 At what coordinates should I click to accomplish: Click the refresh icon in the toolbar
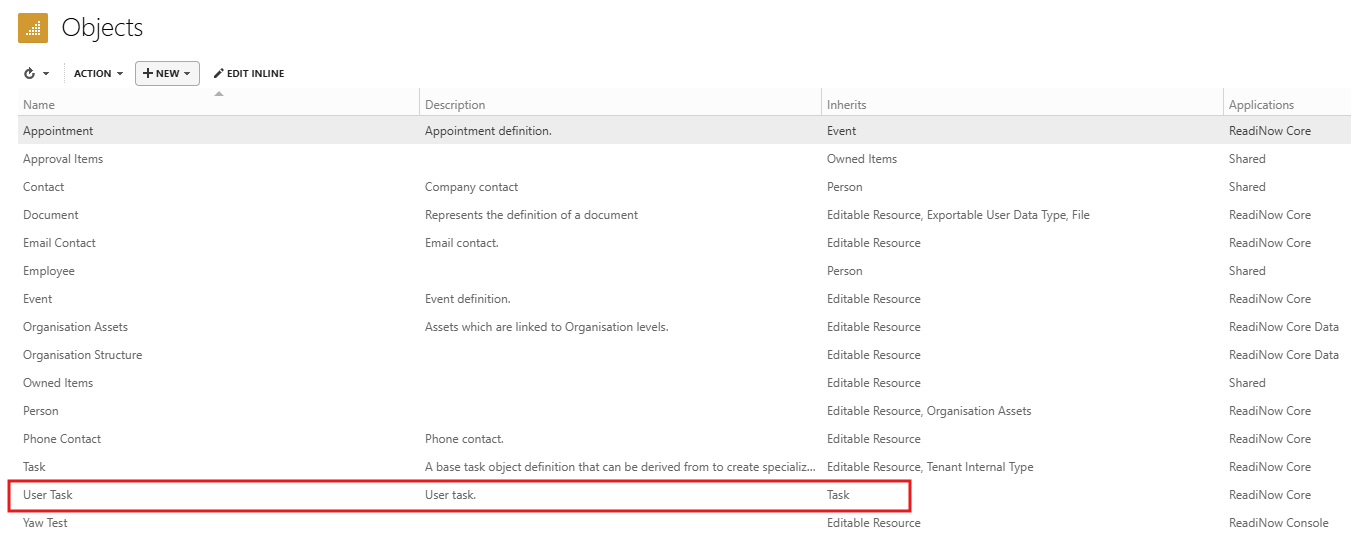pyautogui.click(x=30, y=74)
